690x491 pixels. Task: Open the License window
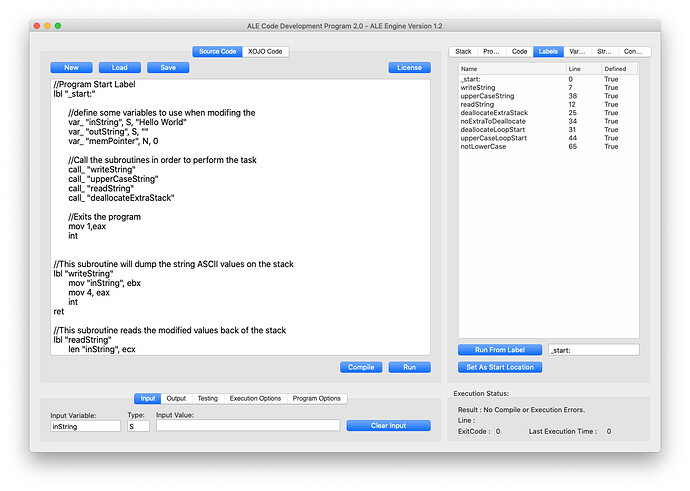(409, 68)
